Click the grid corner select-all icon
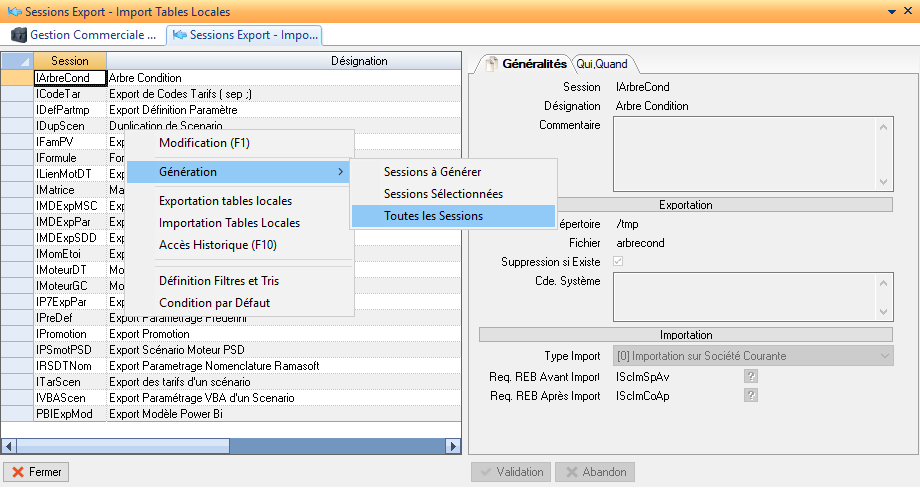The height and width of the screenshot is (488, 920). coord(18,61)
